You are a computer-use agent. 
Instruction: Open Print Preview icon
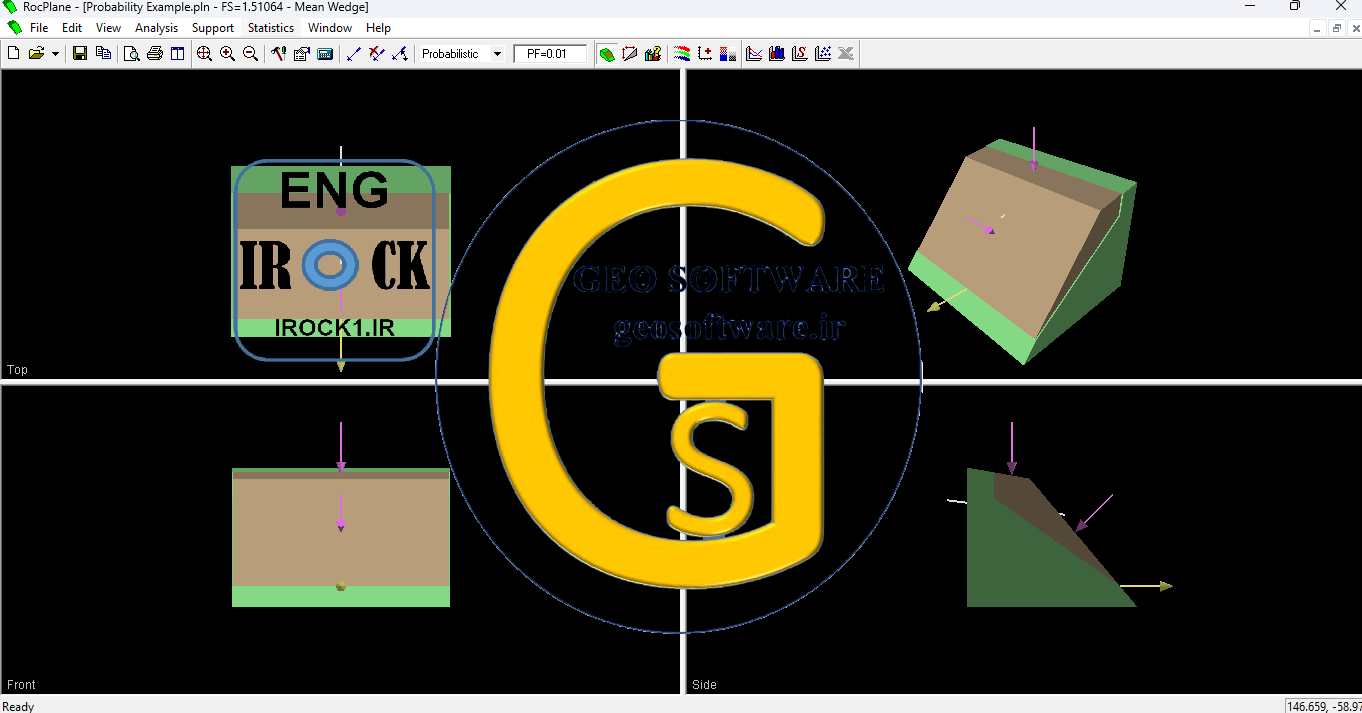tap(131, 53)
